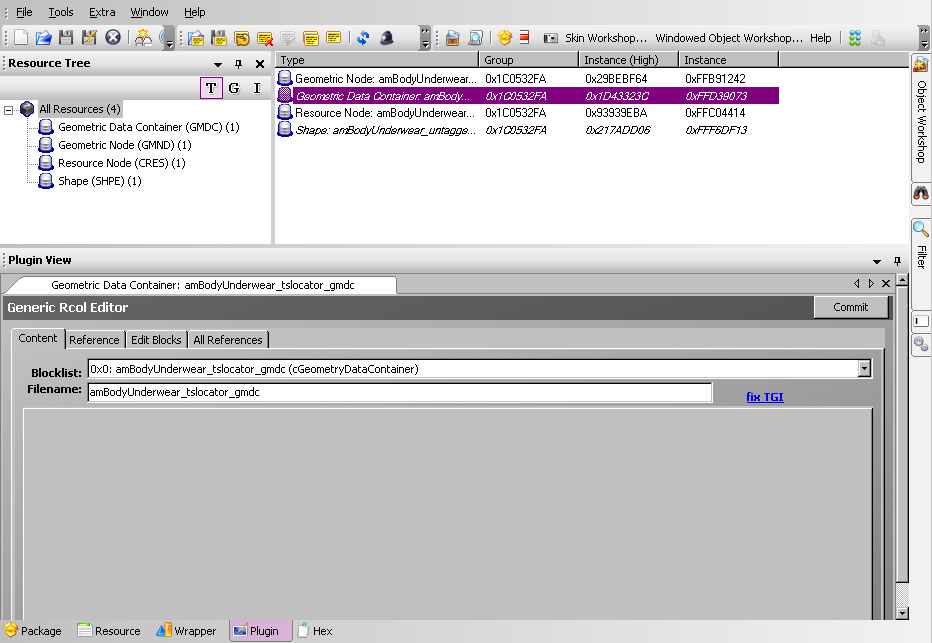Toggle the T (Type) tree view button
The width and height of the screenshot is (932, 643).
pyautogui.click(x=211, y=88)
